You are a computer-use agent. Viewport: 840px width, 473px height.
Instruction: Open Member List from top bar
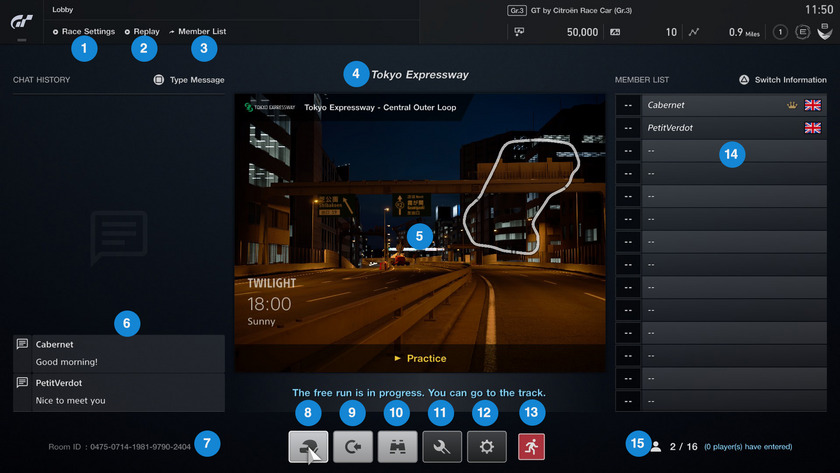pyautogui.click(x=201, y=32)
